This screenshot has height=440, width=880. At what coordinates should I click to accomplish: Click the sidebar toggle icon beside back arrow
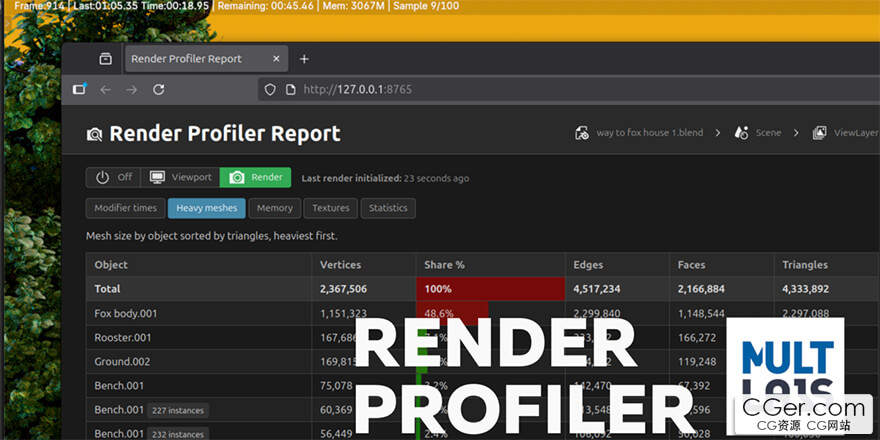[79, 90]
